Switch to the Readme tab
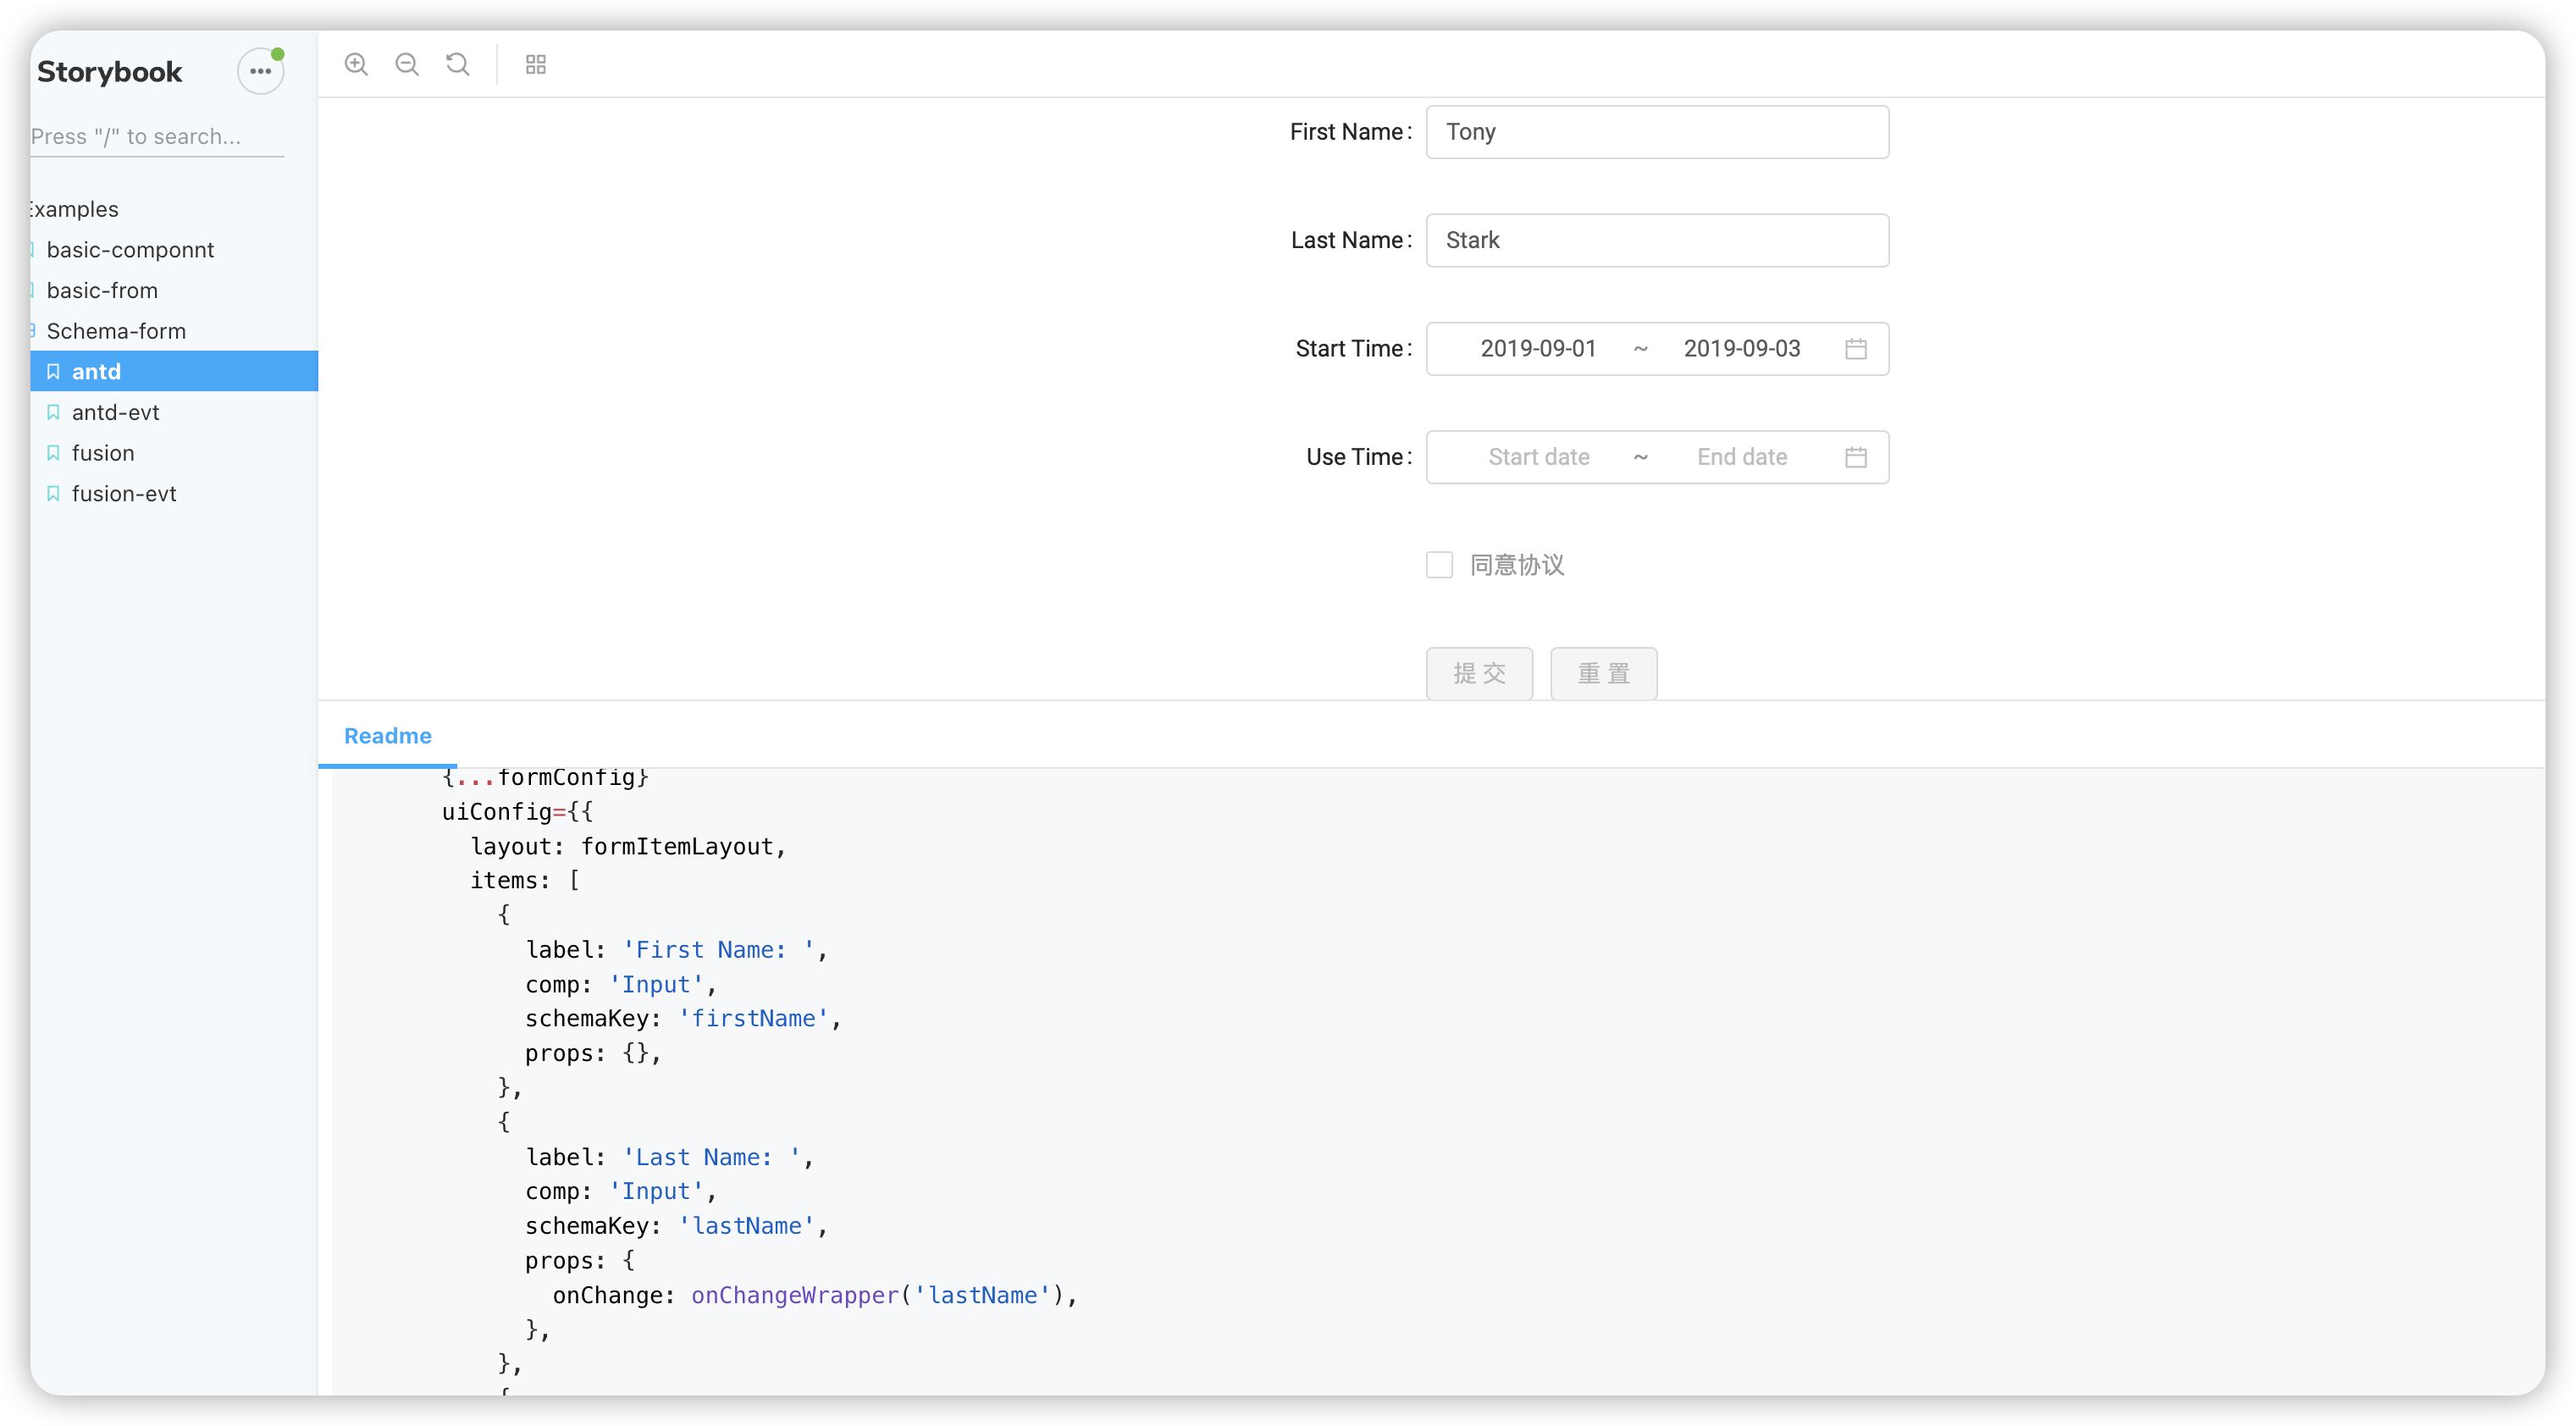 click(388, 736)
